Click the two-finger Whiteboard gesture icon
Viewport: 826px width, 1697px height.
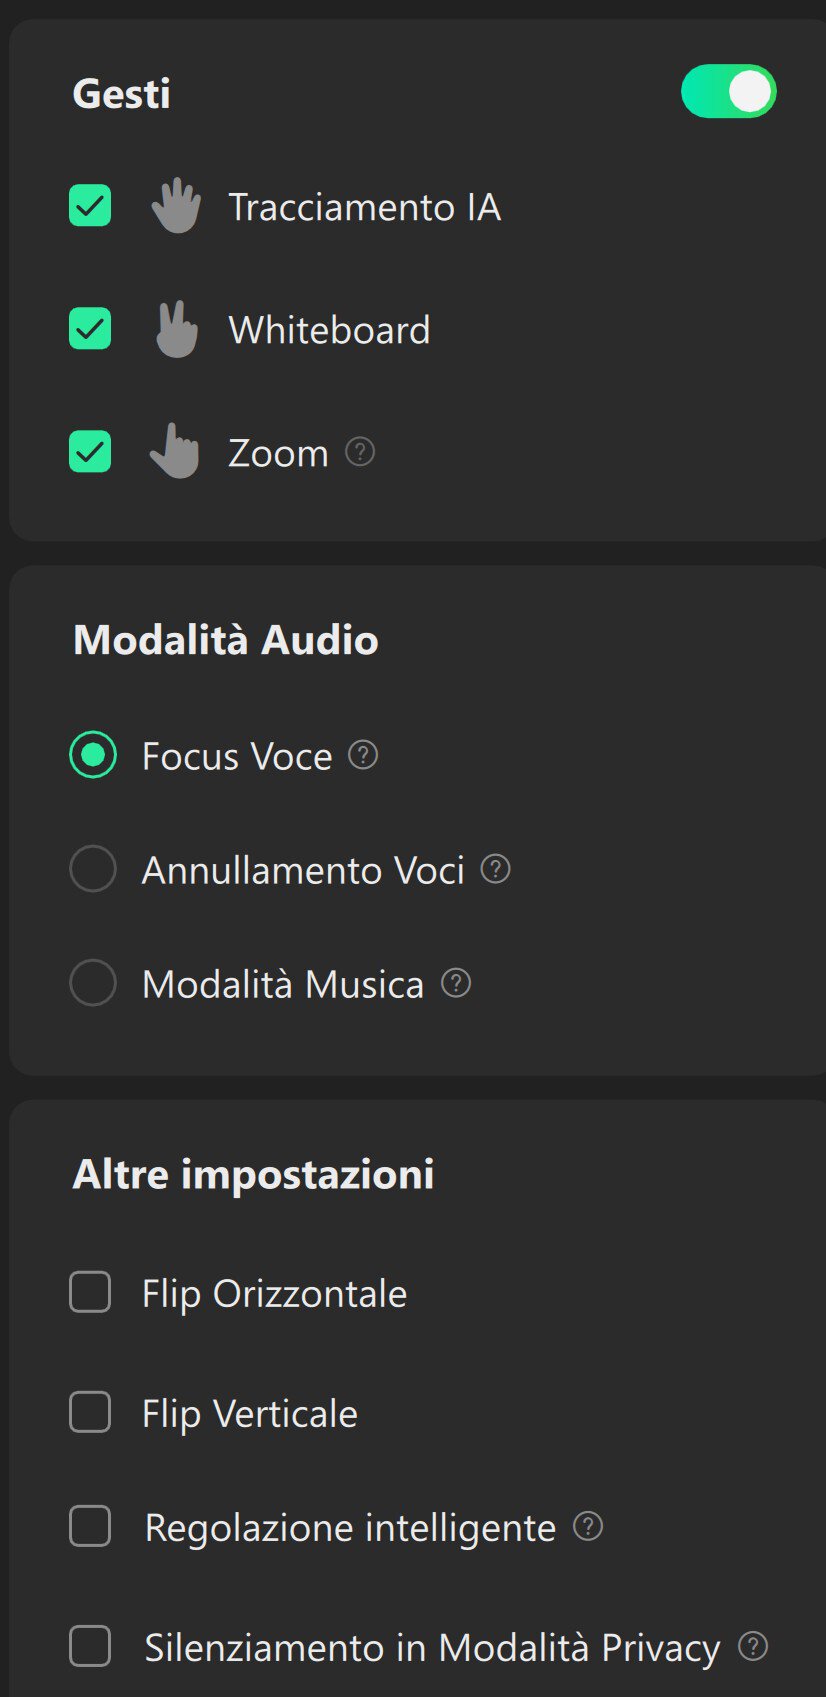tap(176, 329)
